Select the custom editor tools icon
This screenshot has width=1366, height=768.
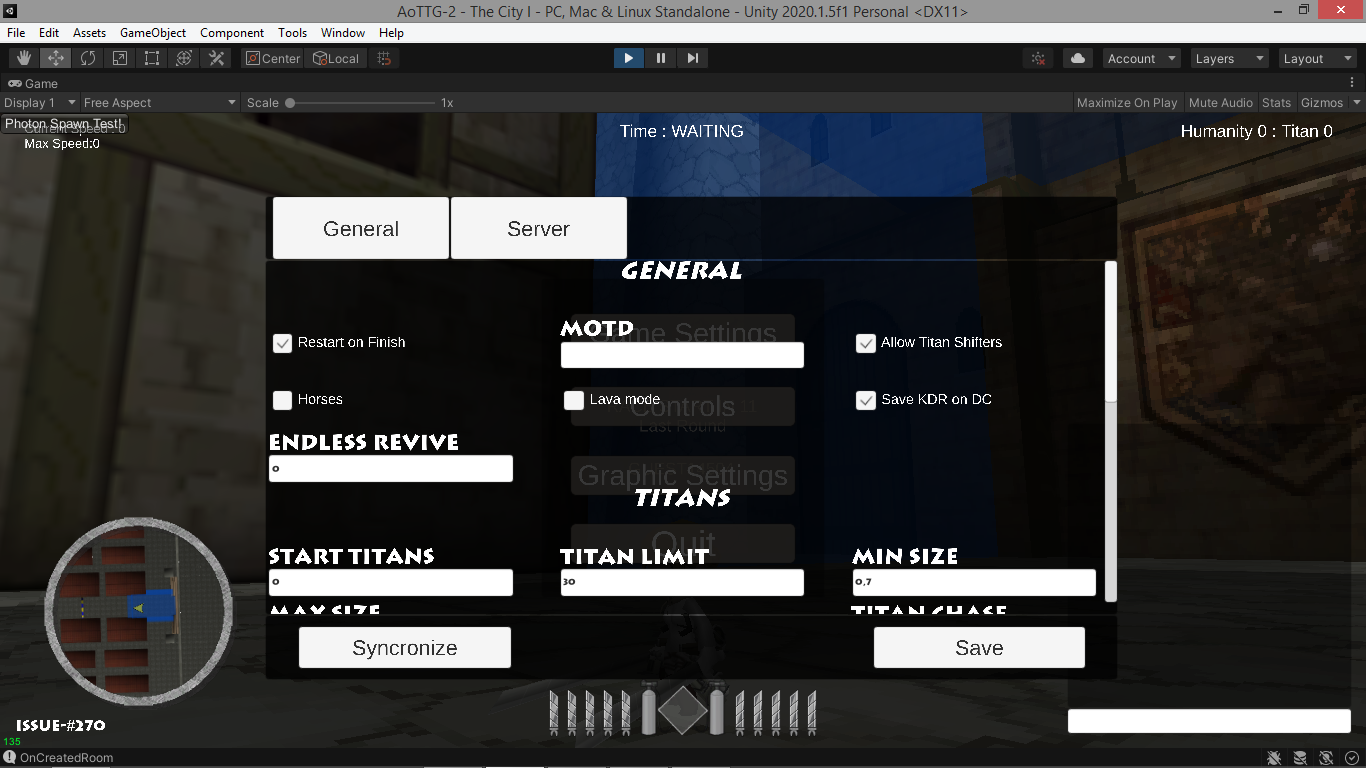click(216, 58)
